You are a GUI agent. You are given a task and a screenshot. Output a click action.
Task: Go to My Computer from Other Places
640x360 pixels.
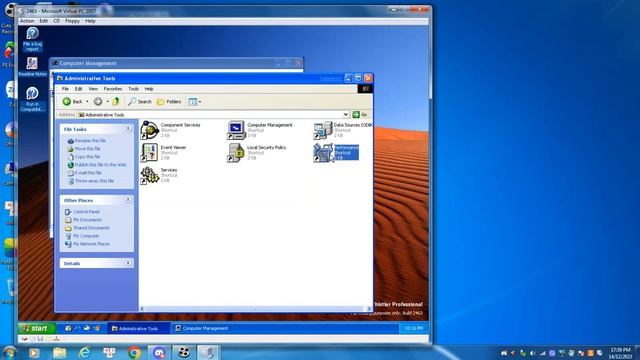(x=86, y=236)
